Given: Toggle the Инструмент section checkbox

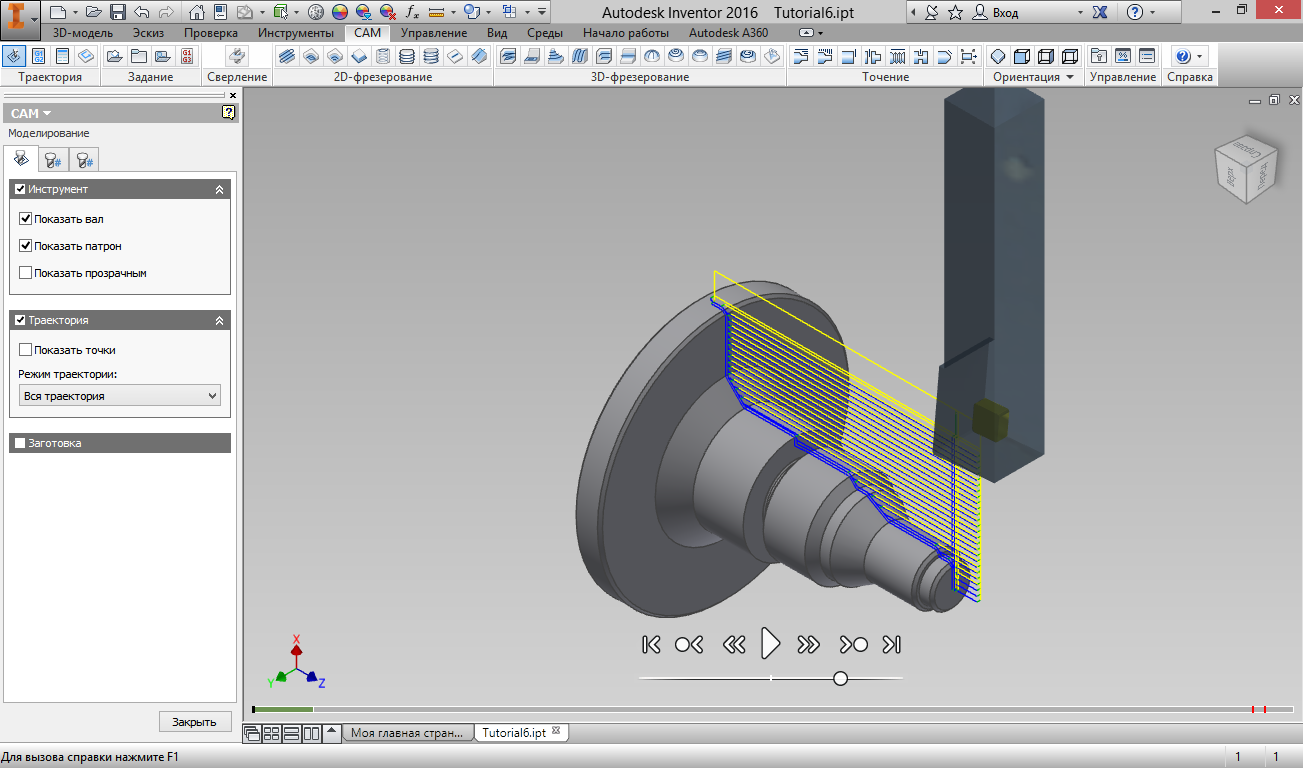Looking at the screenshot, I should click(19, 189).
